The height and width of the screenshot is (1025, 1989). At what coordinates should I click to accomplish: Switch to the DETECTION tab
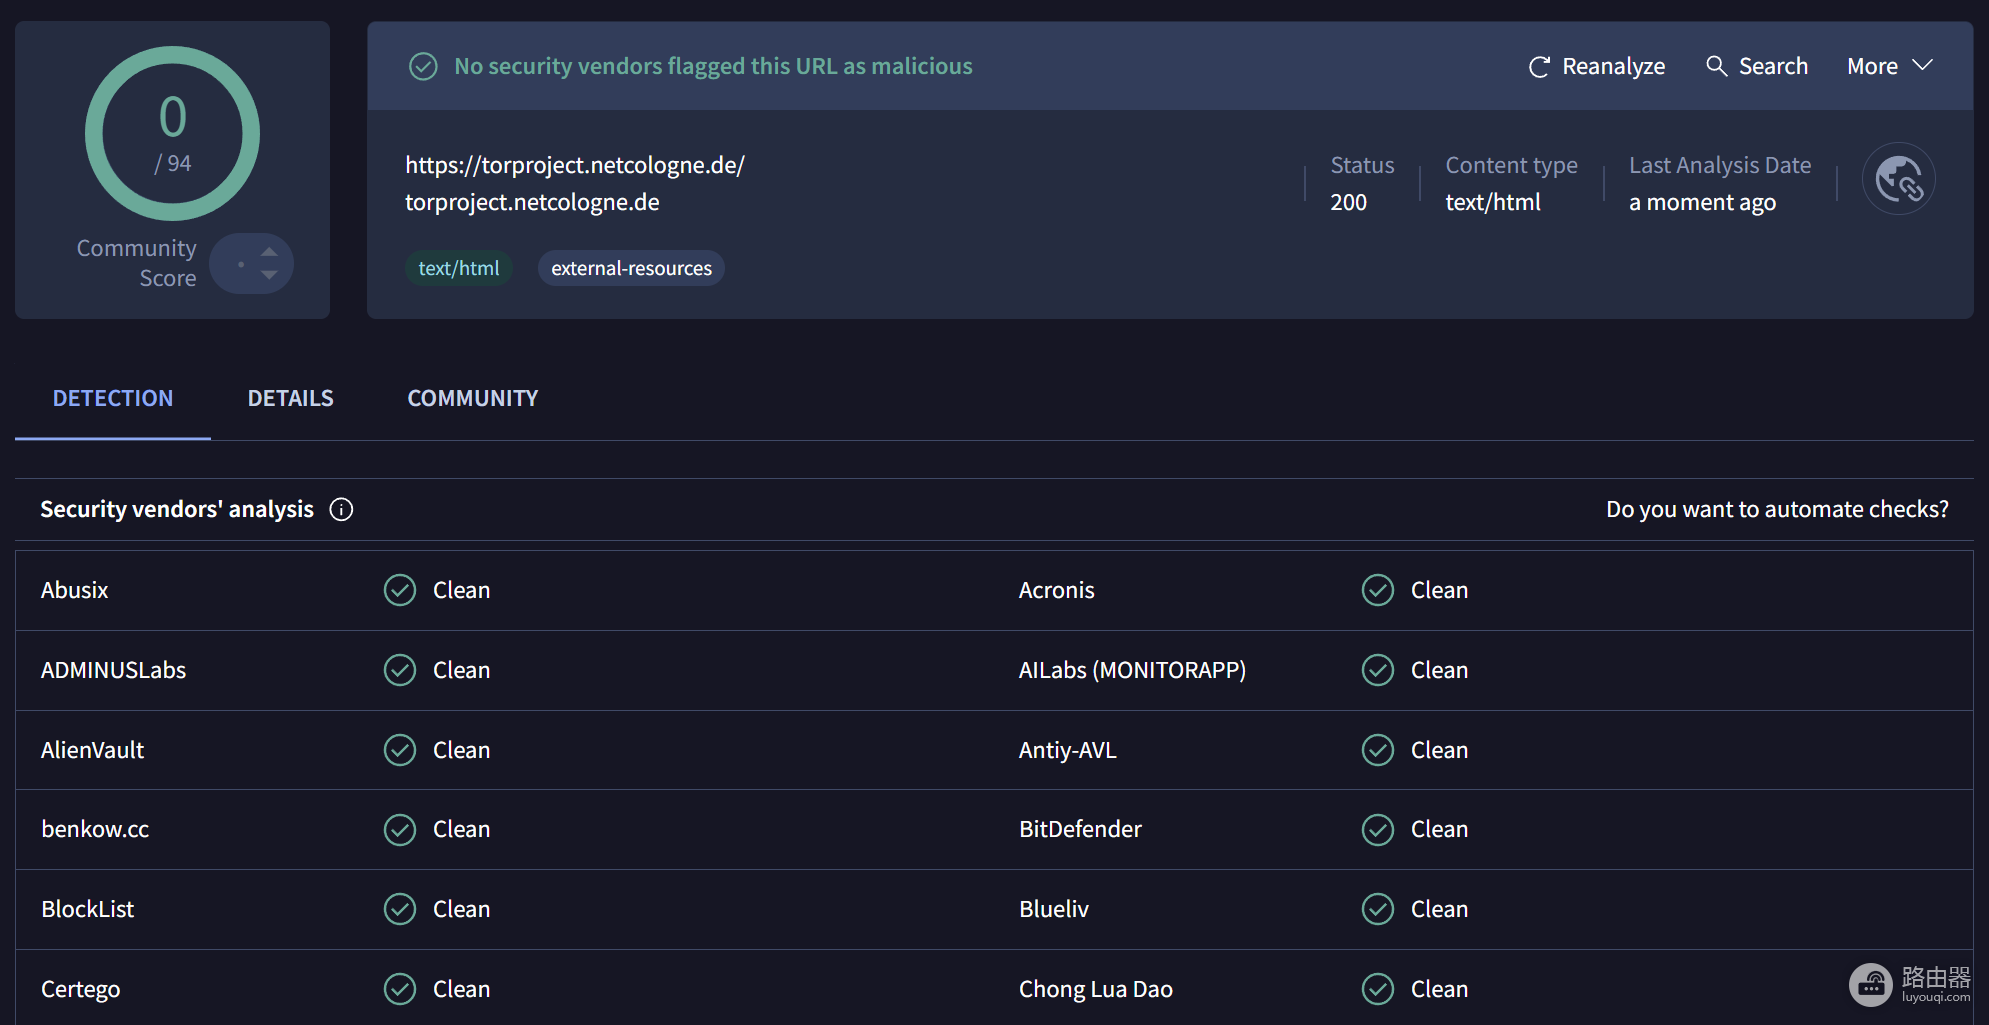click(x=113, y=398)
